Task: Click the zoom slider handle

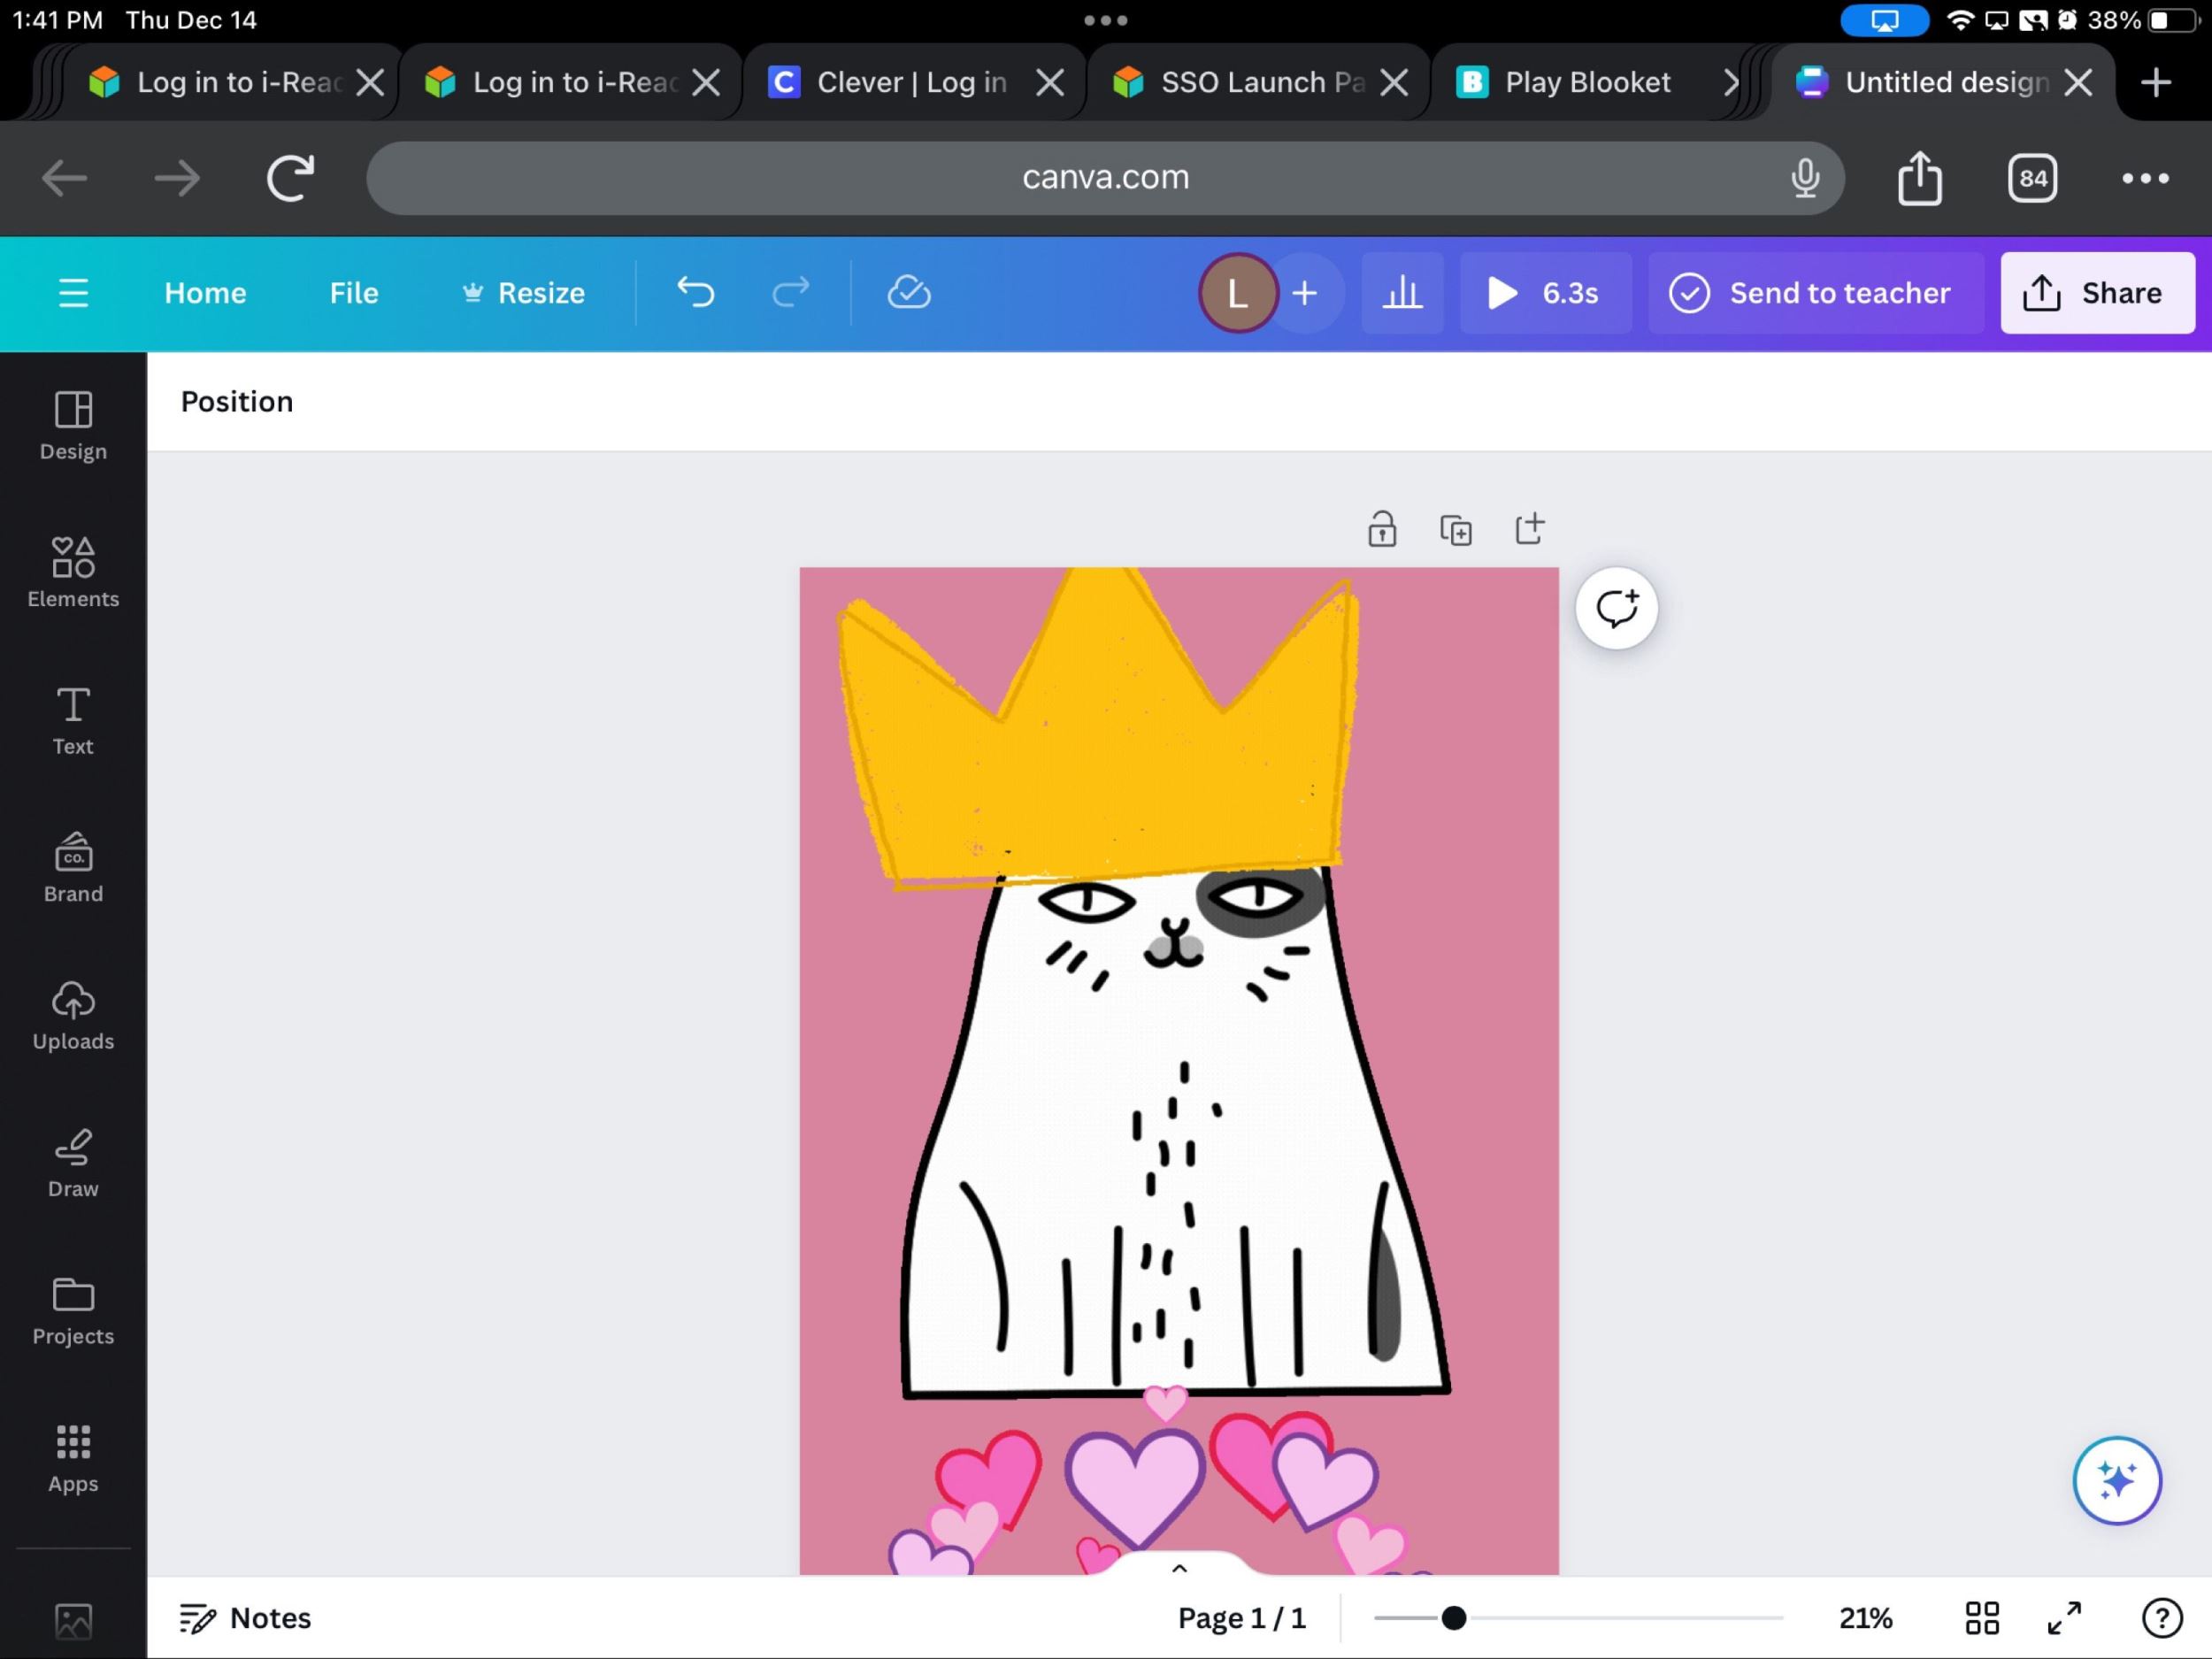Action: point(1453,1617)
